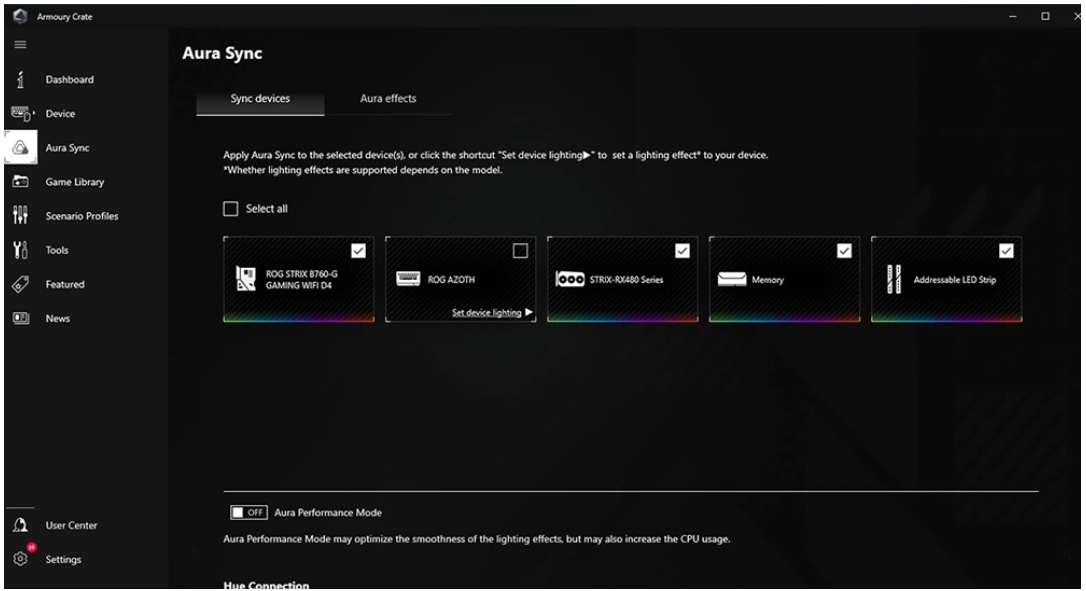Click the Set device lighting arrow
This screenshot has width=1086, height=591.
529,312
